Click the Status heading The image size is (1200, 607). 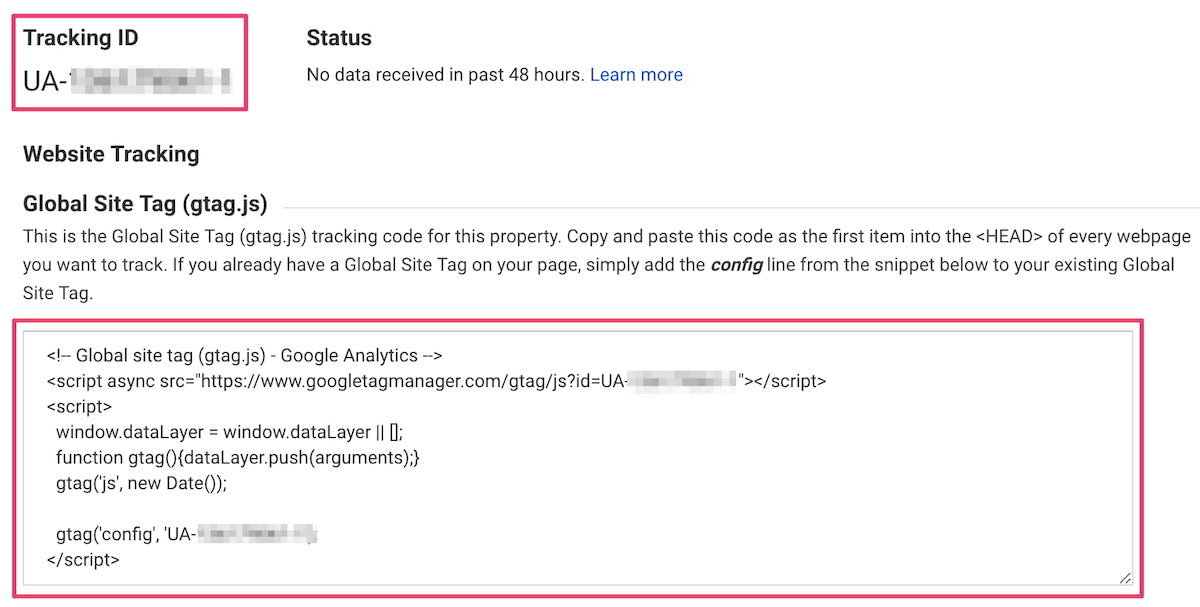(x=339, y=38)
